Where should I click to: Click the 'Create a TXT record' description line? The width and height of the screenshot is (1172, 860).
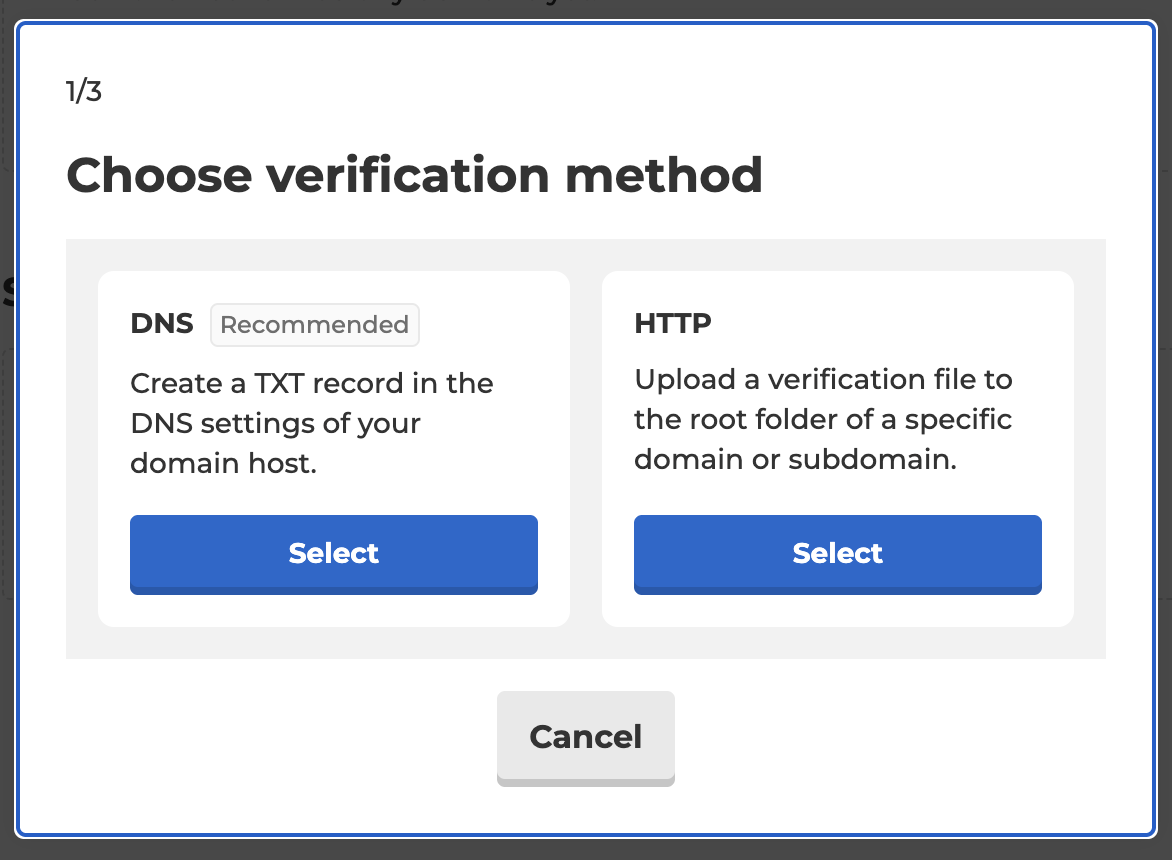(x=312, y=383)
